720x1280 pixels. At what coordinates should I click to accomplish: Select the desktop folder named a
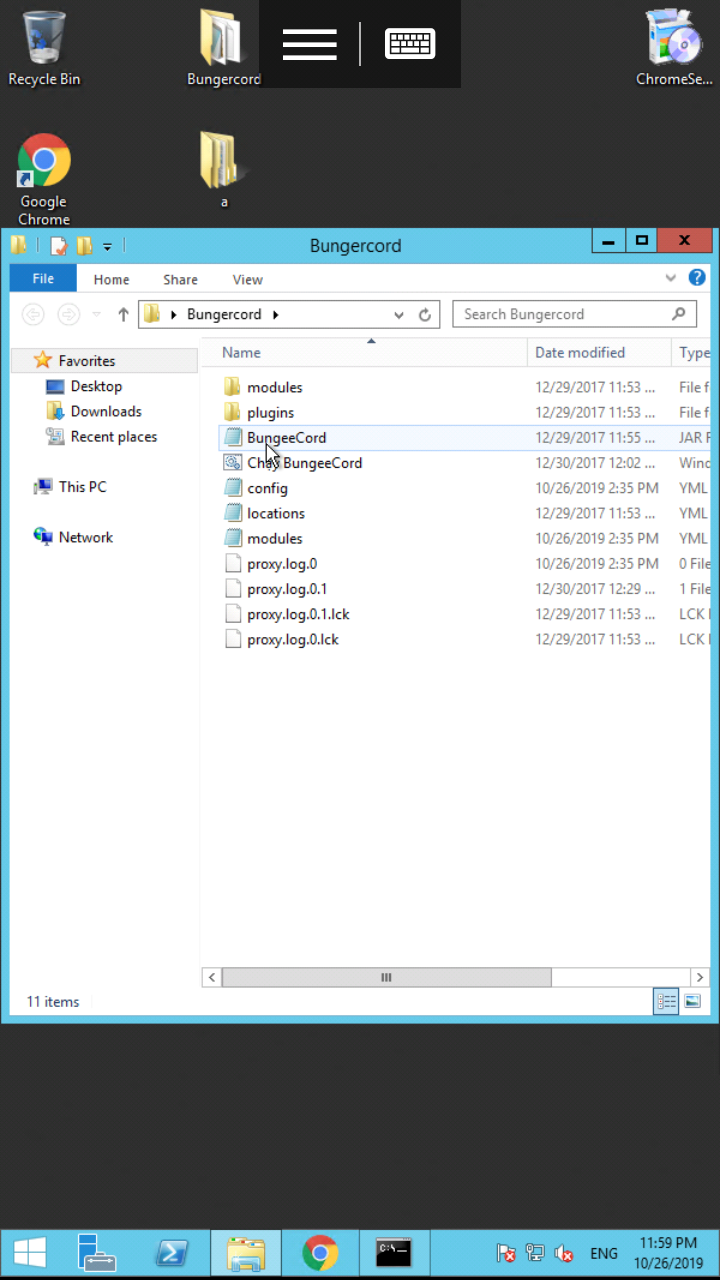pyautogui.click(x=223, y=170)
